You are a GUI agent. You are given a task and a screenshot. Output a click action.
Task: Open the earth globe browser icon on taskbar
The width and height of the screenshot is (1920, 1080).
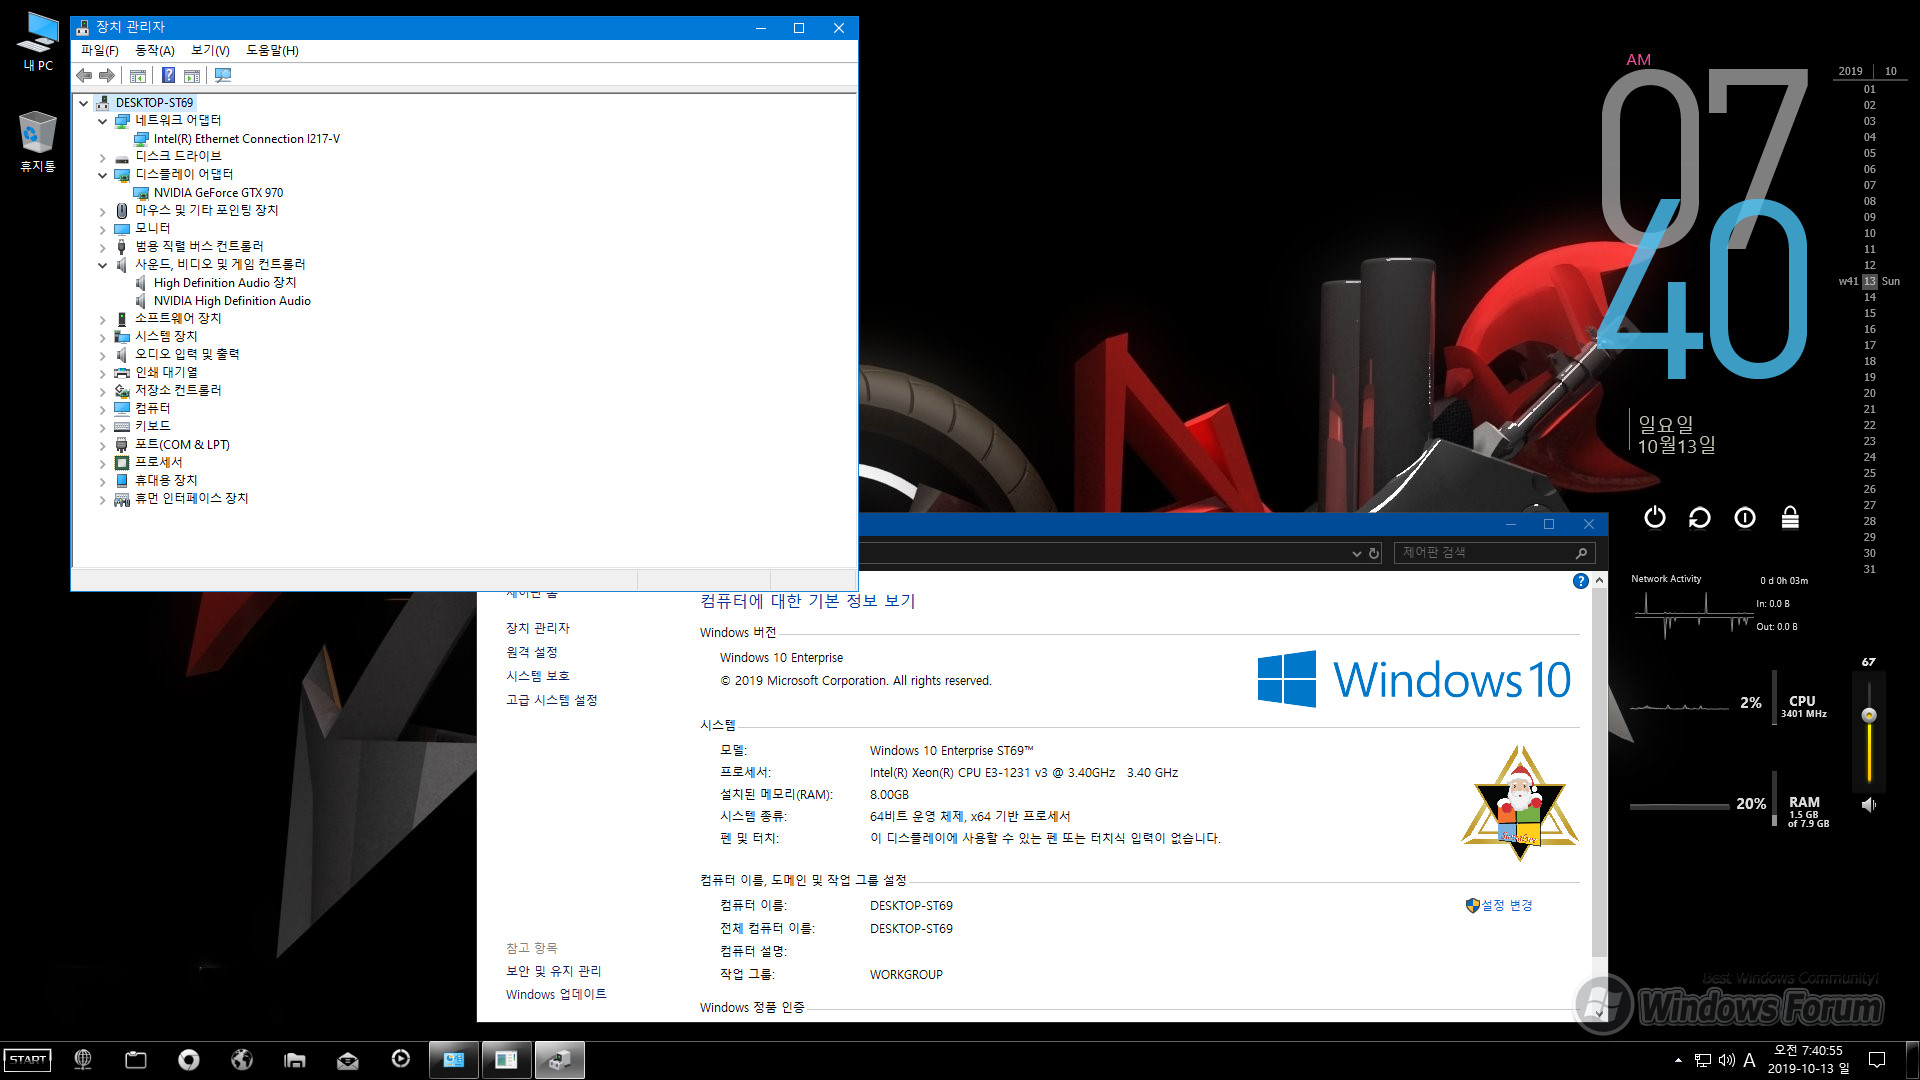[242, 1060]
